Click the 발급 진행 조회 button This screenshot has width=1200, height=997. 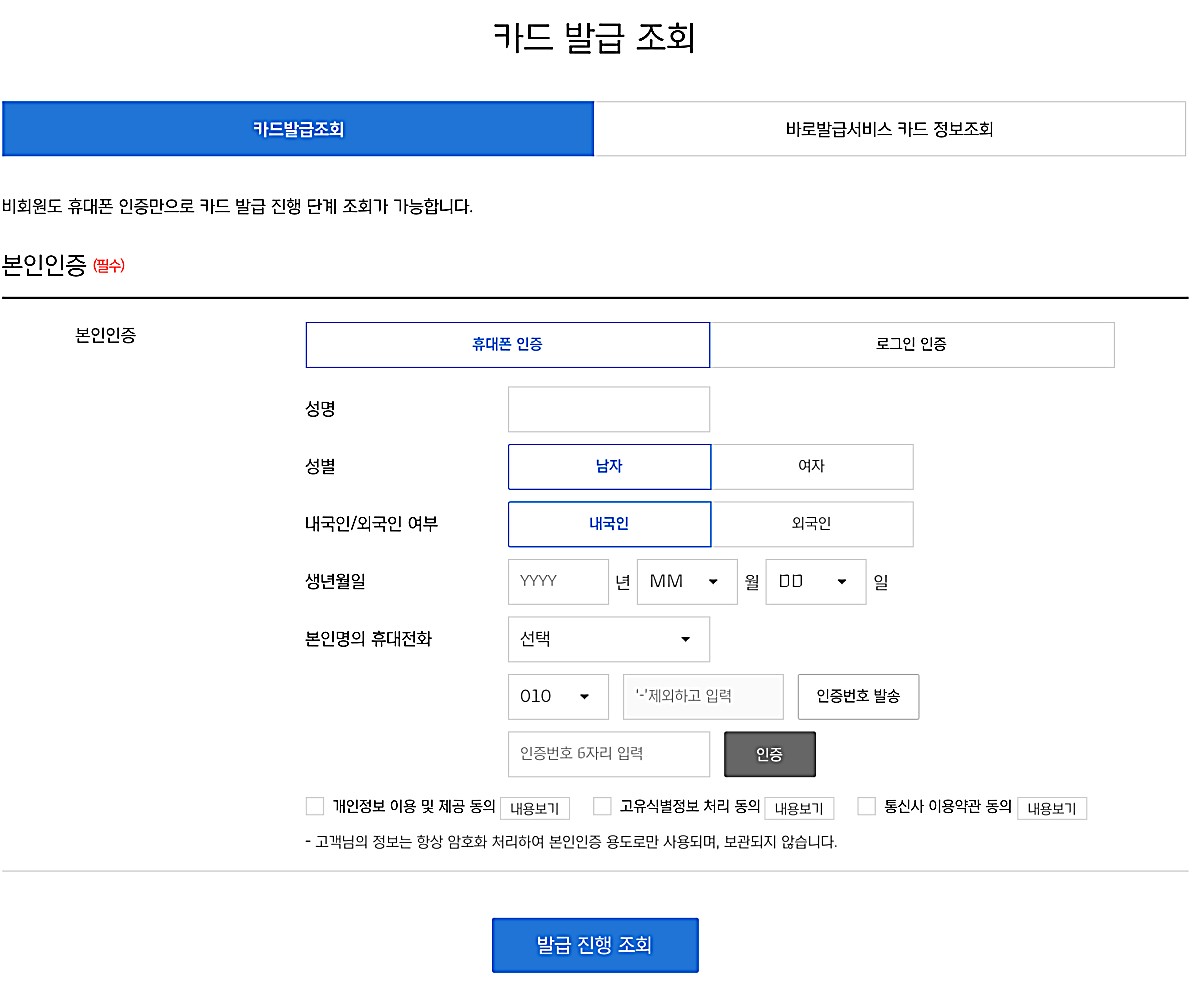click(595, 944)
